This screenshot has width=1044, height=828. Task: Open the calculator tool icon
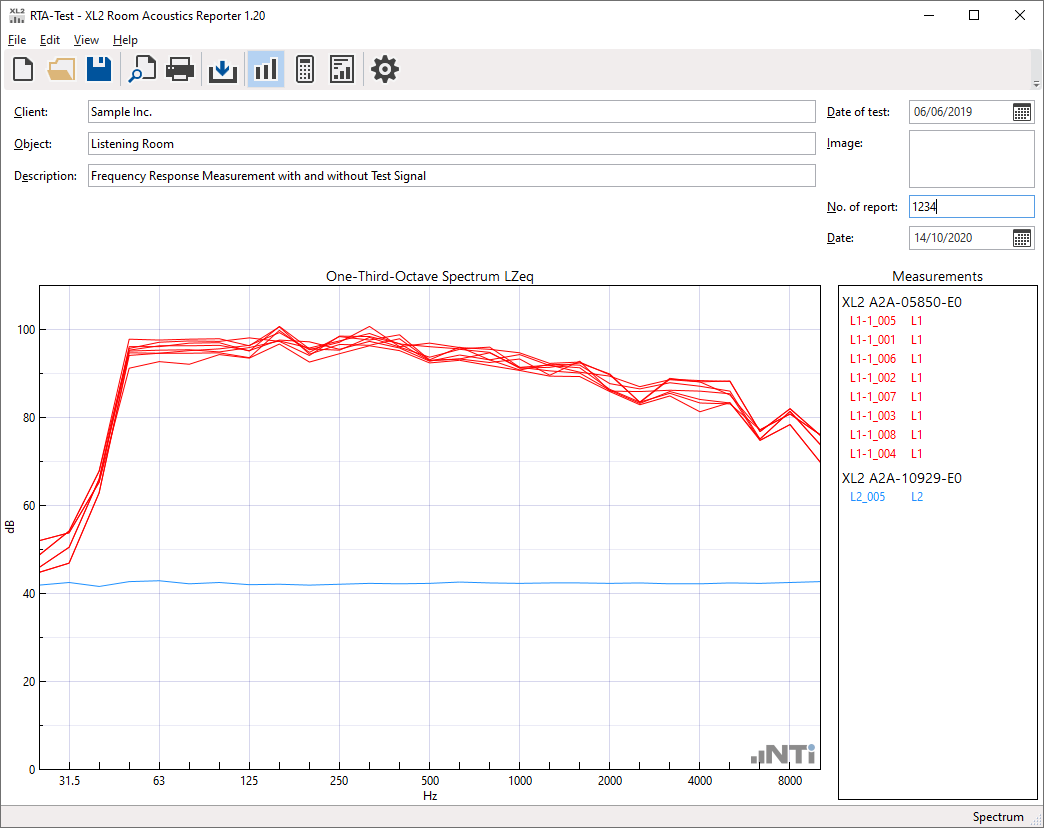click(305, 69)
